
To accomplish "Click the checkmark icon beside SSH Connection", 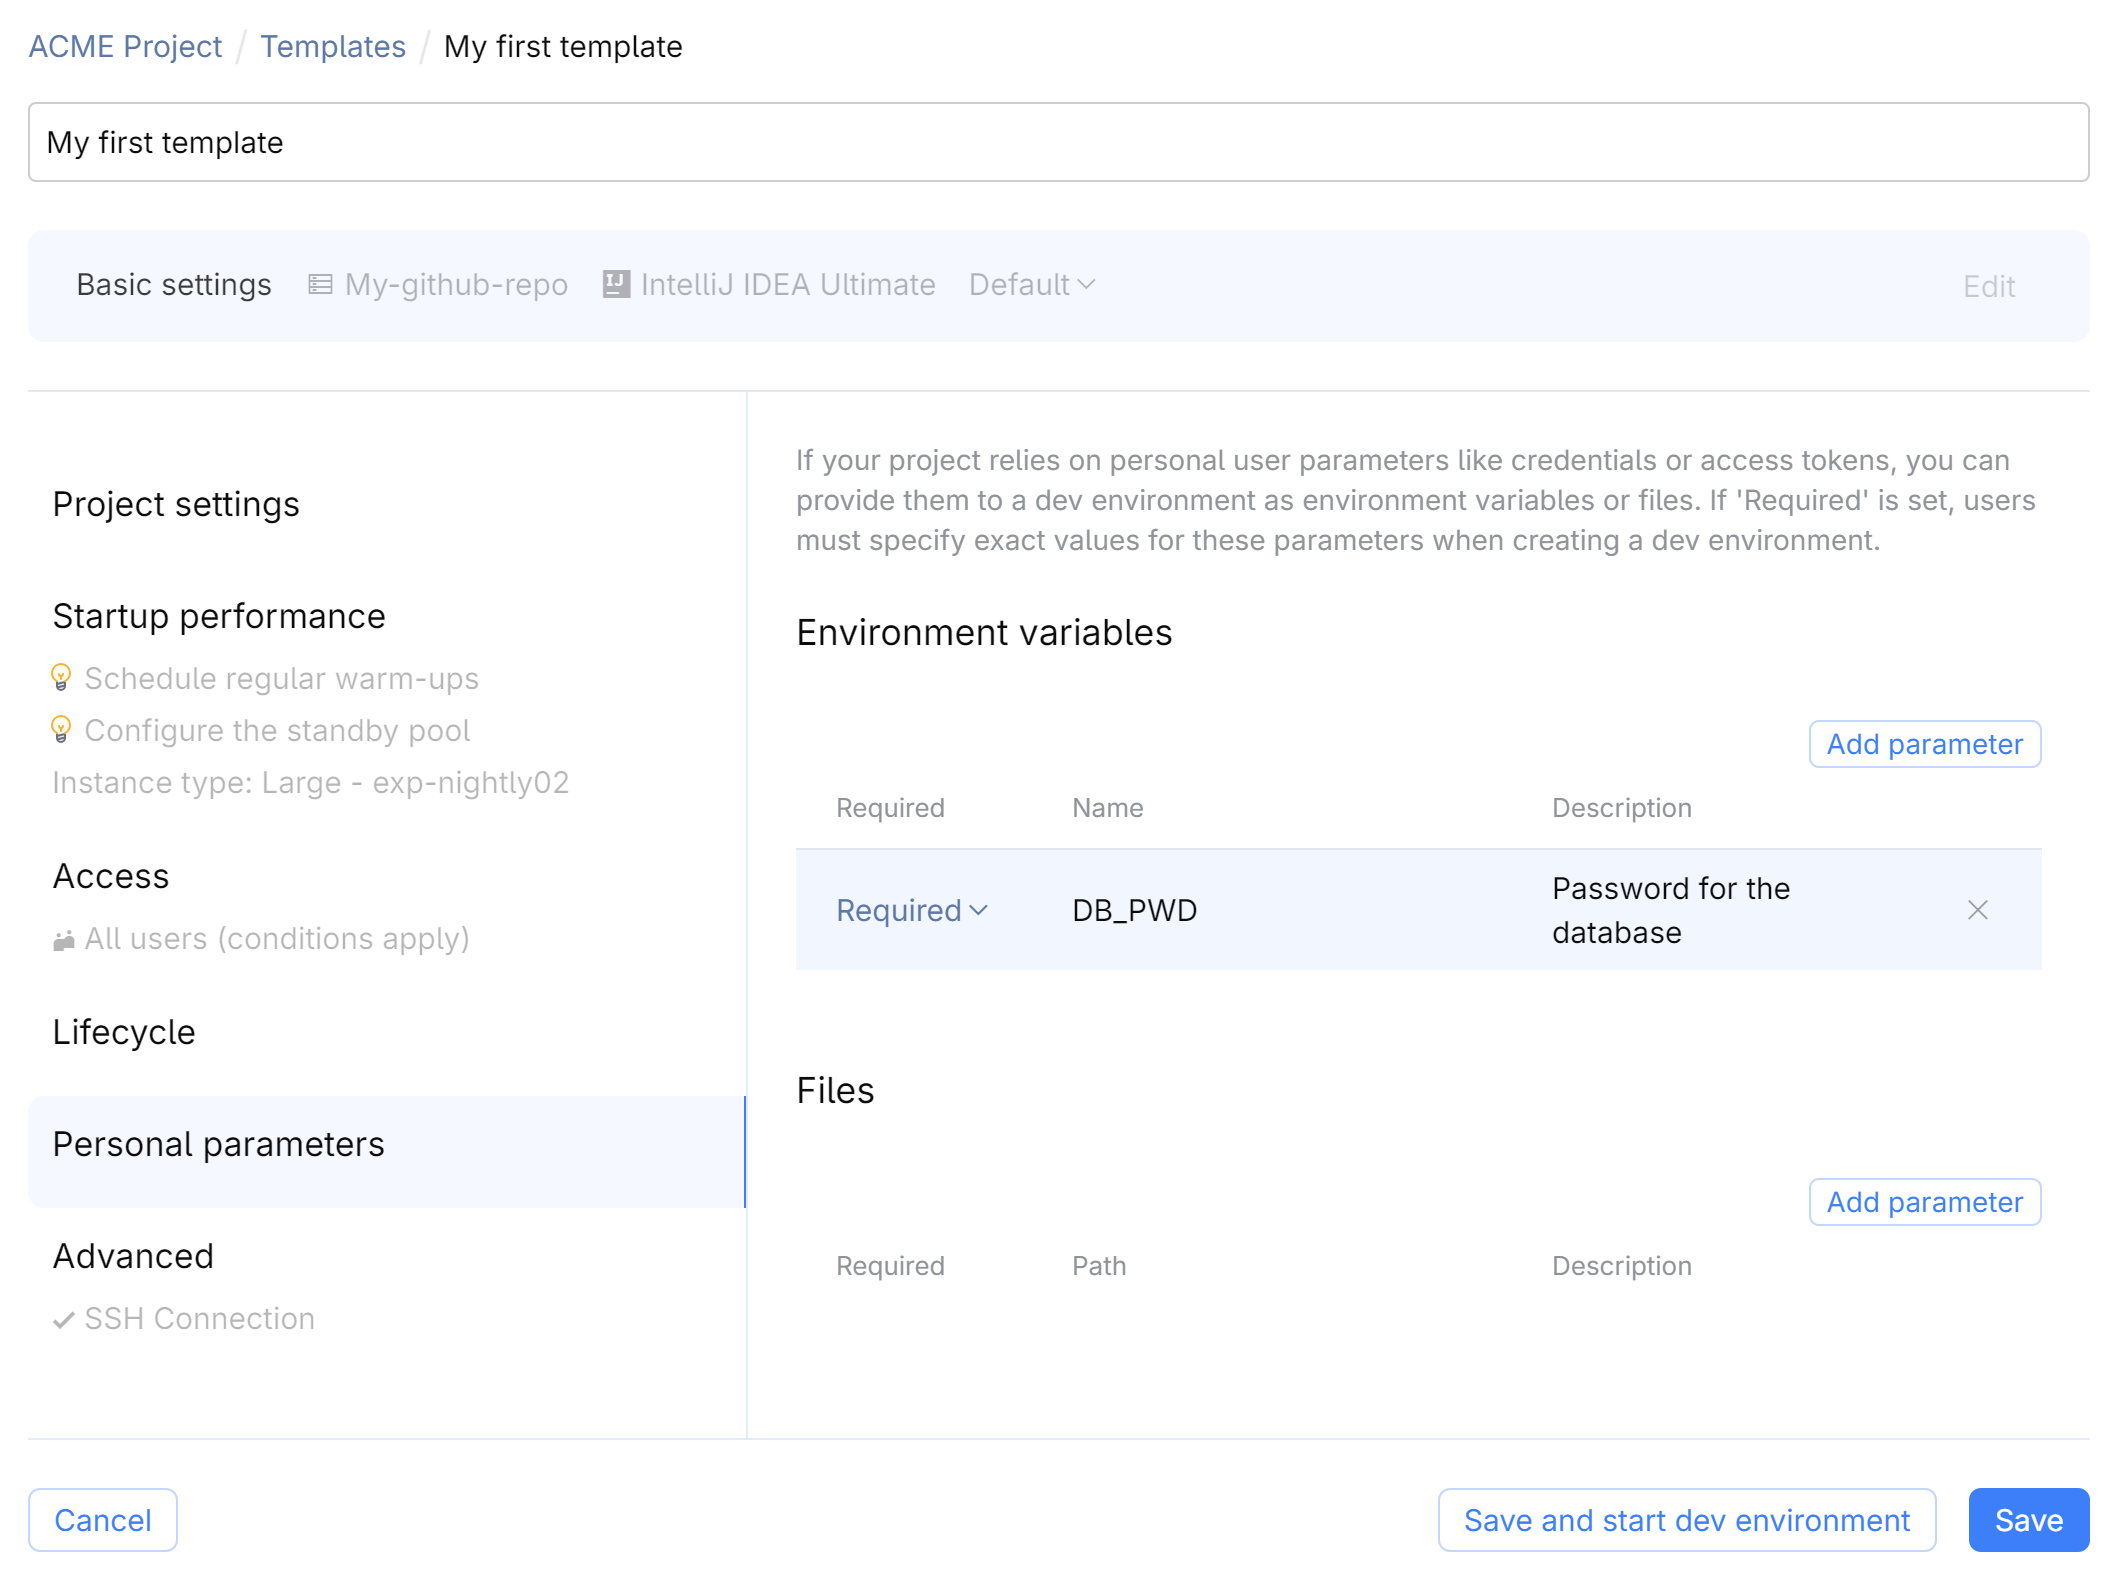I will (64, 1318).
